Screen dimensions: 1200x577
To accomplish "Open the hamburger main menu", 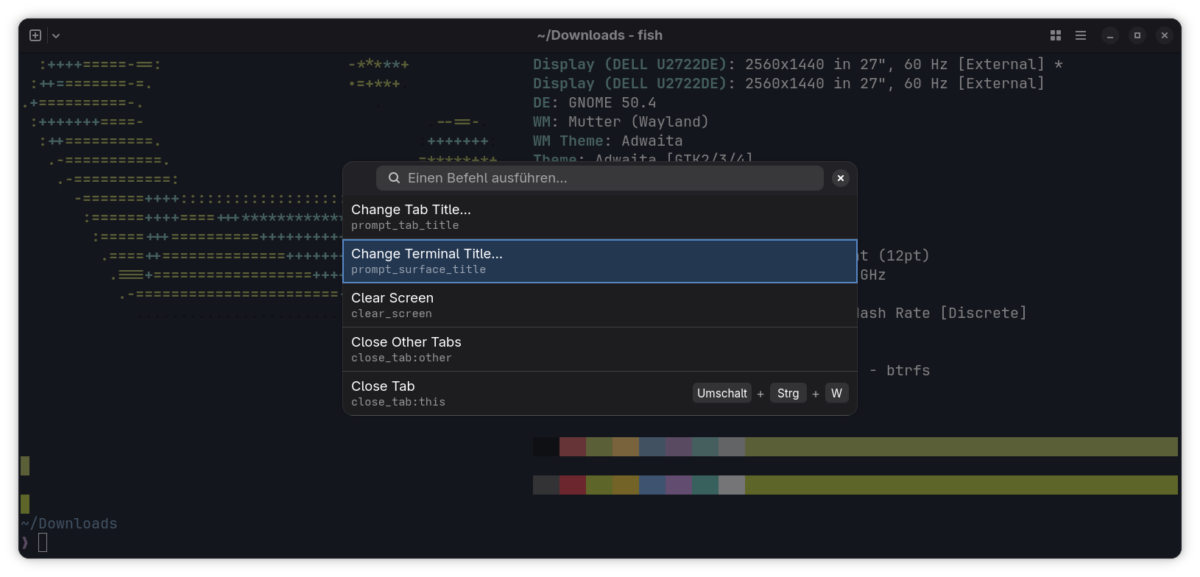I will 1081,35.
